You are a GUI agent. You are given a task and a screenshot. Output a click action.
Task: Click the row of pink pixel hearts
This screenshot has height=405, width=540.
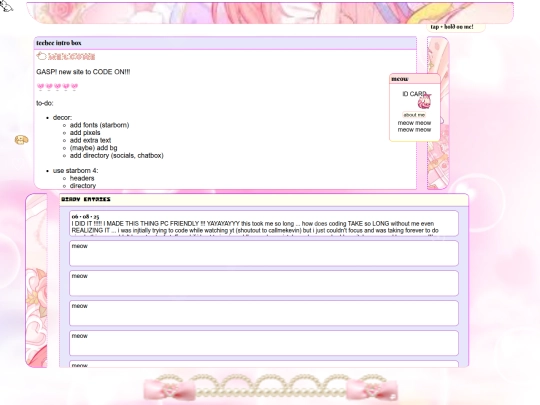(x=58, y=86)
